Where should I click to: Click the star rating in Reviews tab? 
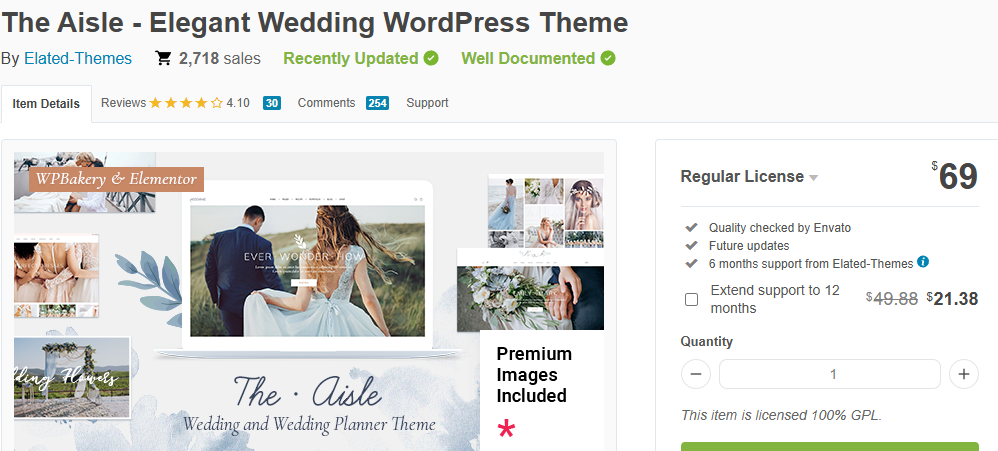coord(186,103)
